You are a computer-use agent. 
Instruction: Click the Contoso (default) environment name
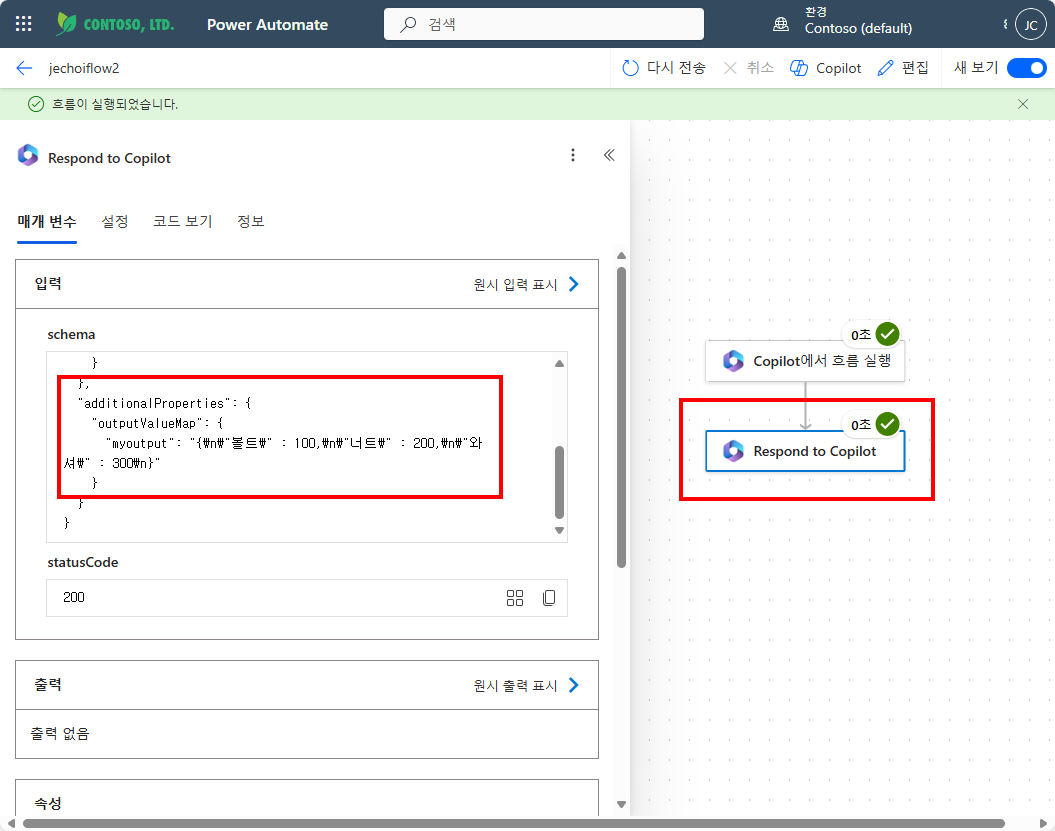pos(859,29)
